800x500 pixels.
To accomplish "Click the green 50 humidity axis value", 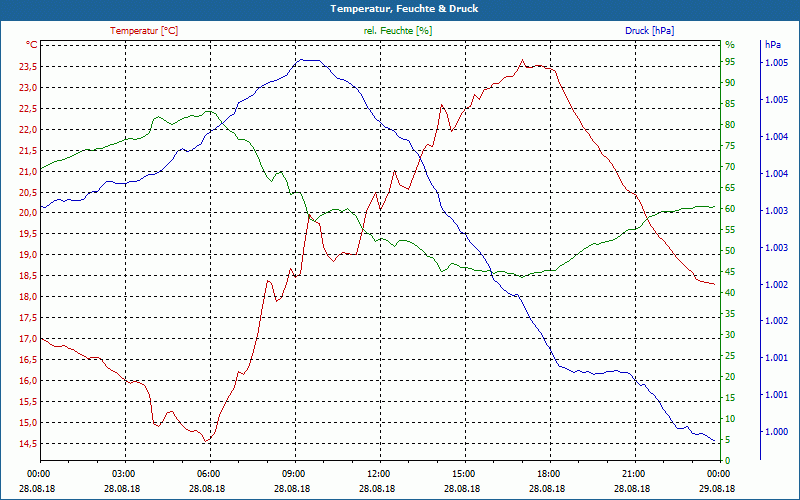I will (730, 251).
